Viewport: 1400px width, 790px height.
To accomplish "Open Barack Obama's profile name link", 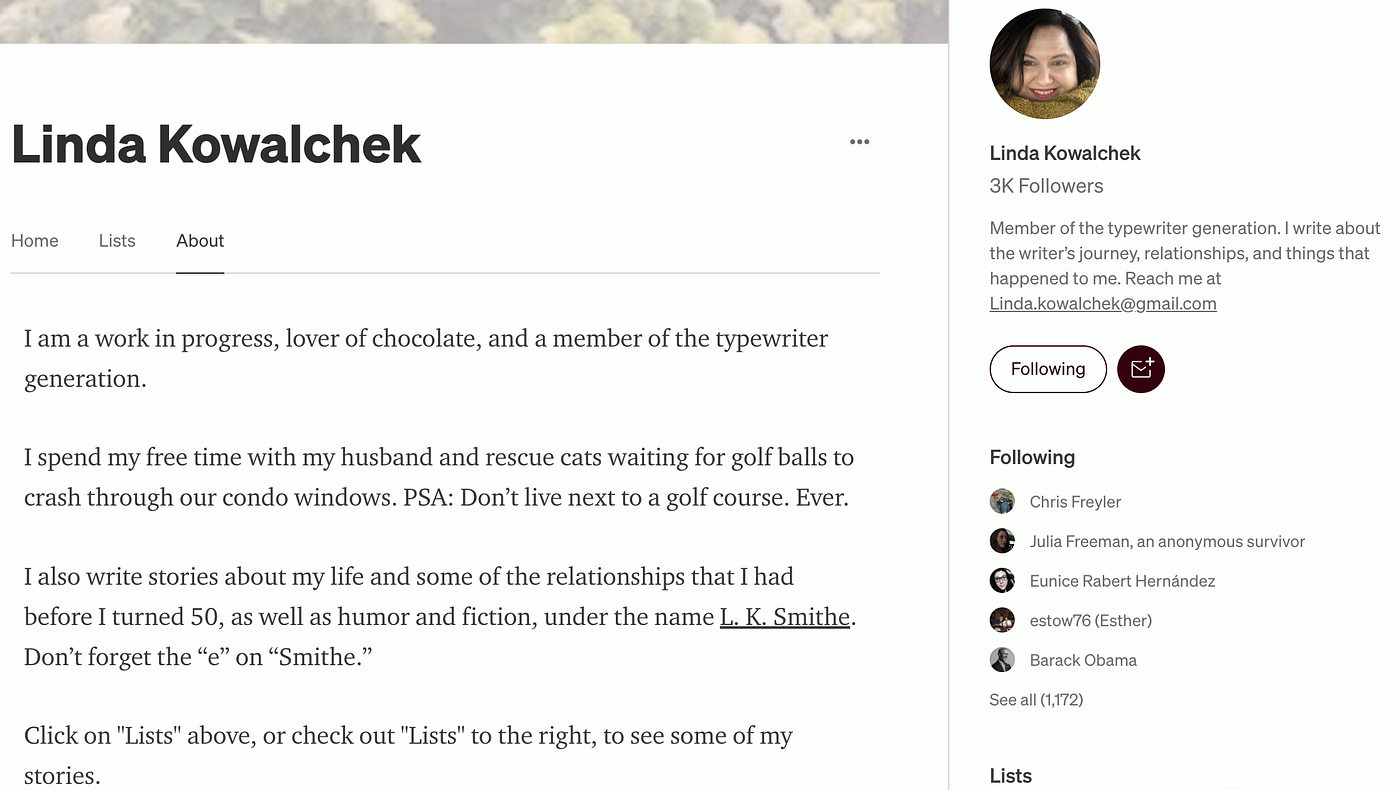I will tap(1083, 660).
